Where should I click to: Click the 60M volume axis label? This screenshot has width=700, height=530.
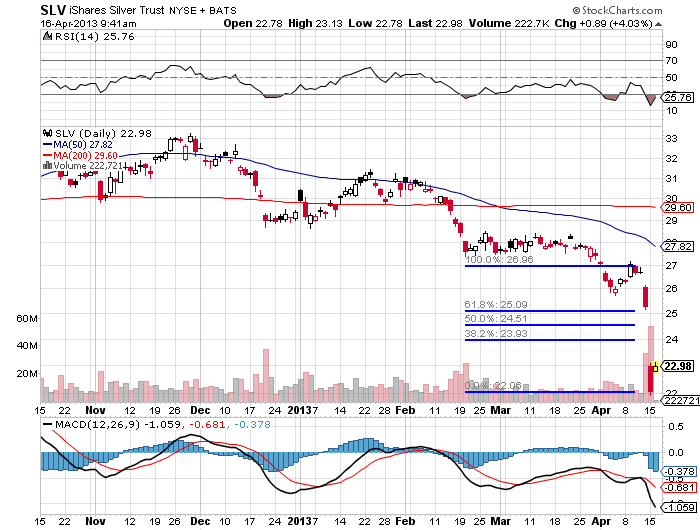pos(27,318)
